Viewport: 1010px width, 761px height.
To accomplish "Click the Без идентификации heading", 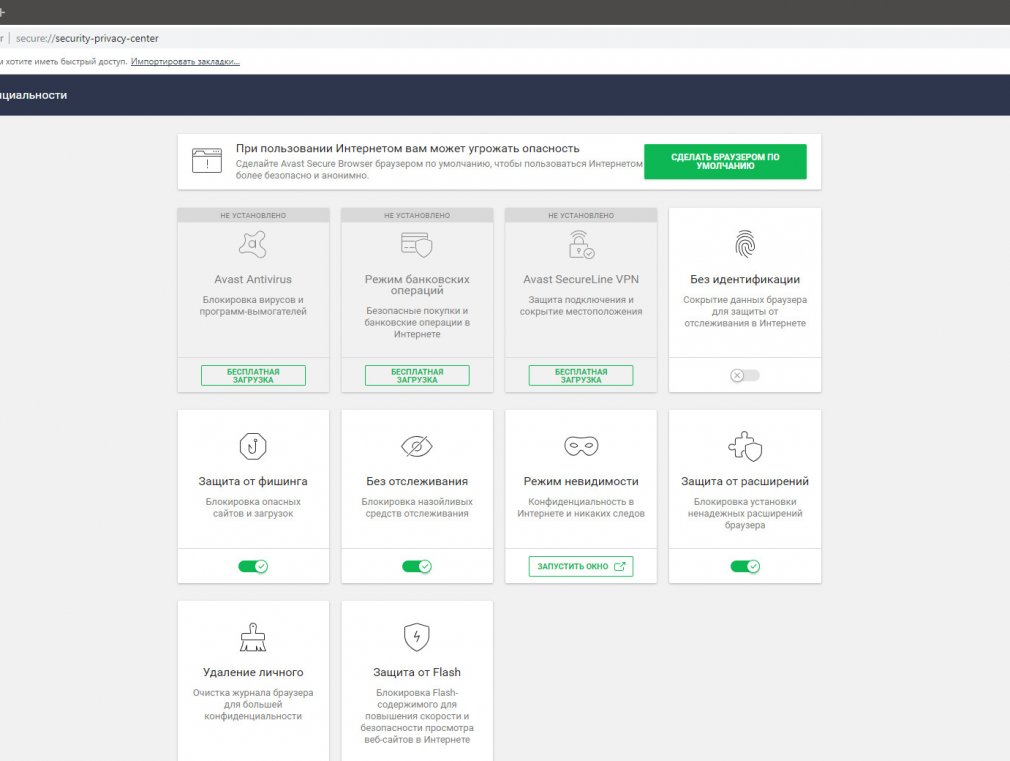I will click(745, 279).
